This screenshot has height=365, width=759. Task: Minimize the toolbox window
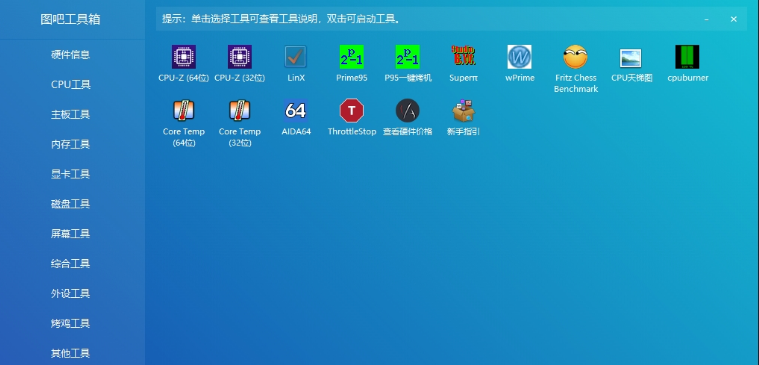click(707, 19)
